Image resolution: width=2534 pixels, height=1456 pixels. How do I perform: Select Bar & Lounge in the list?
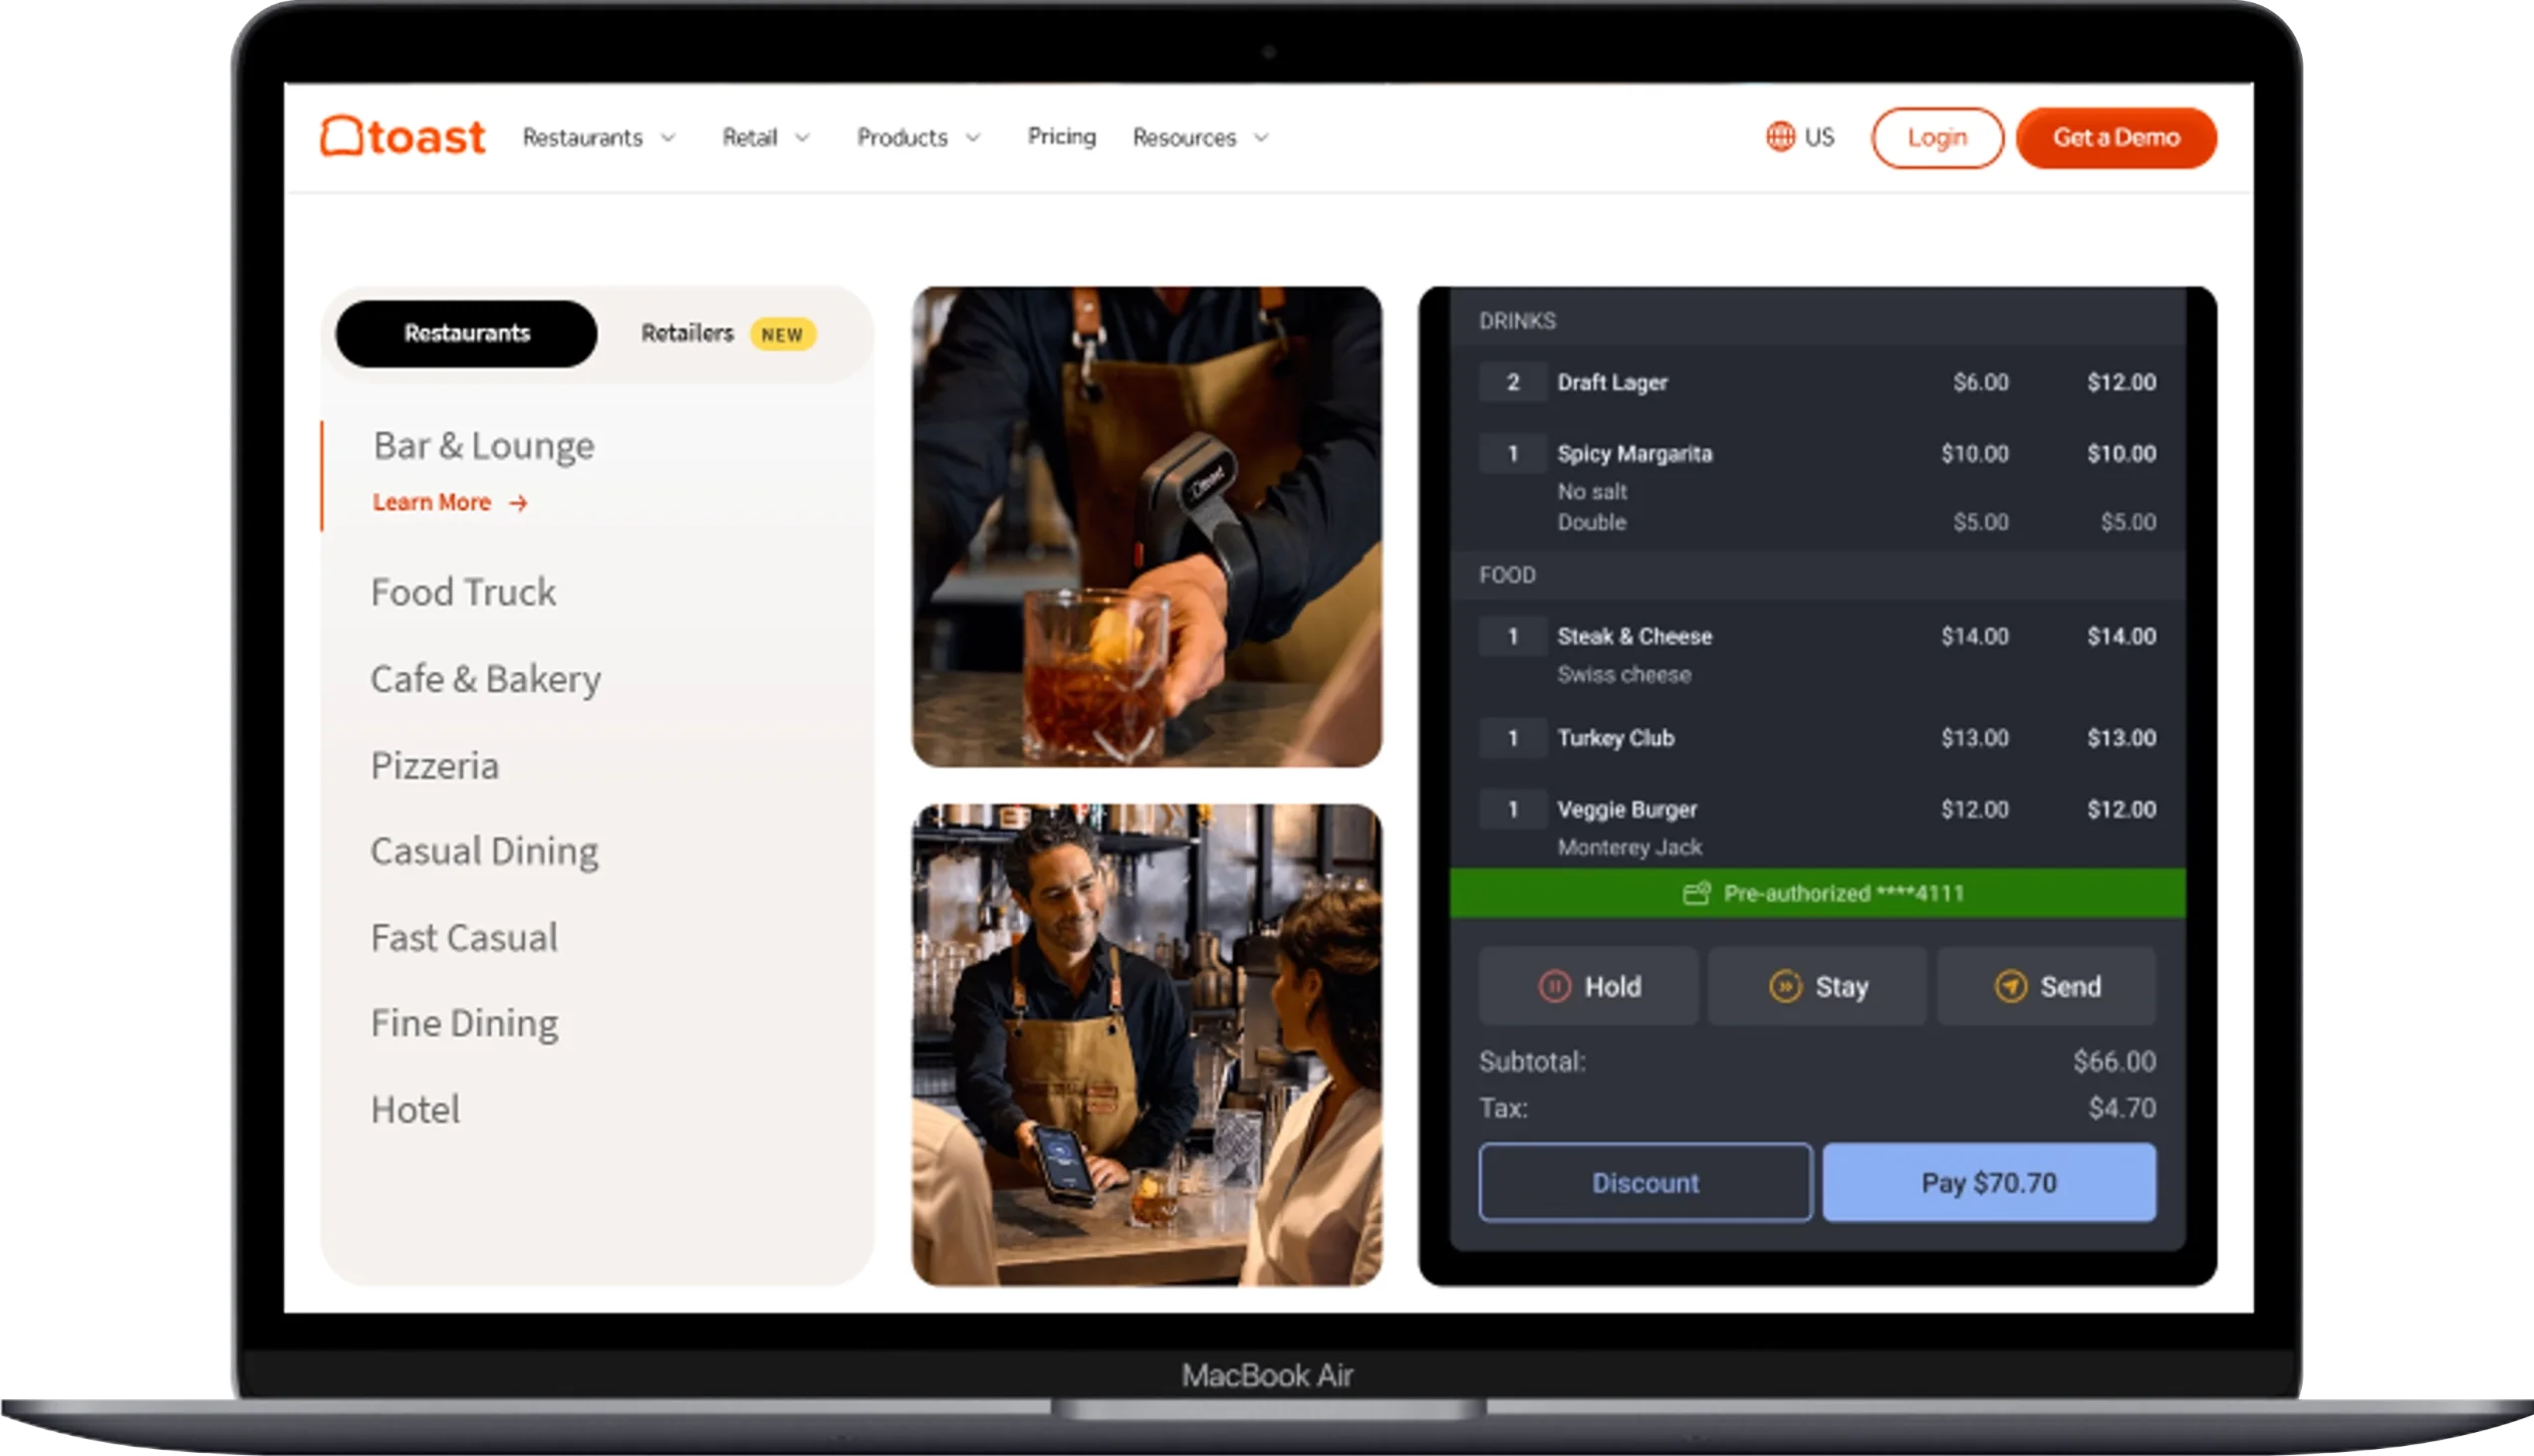point(484,445)
